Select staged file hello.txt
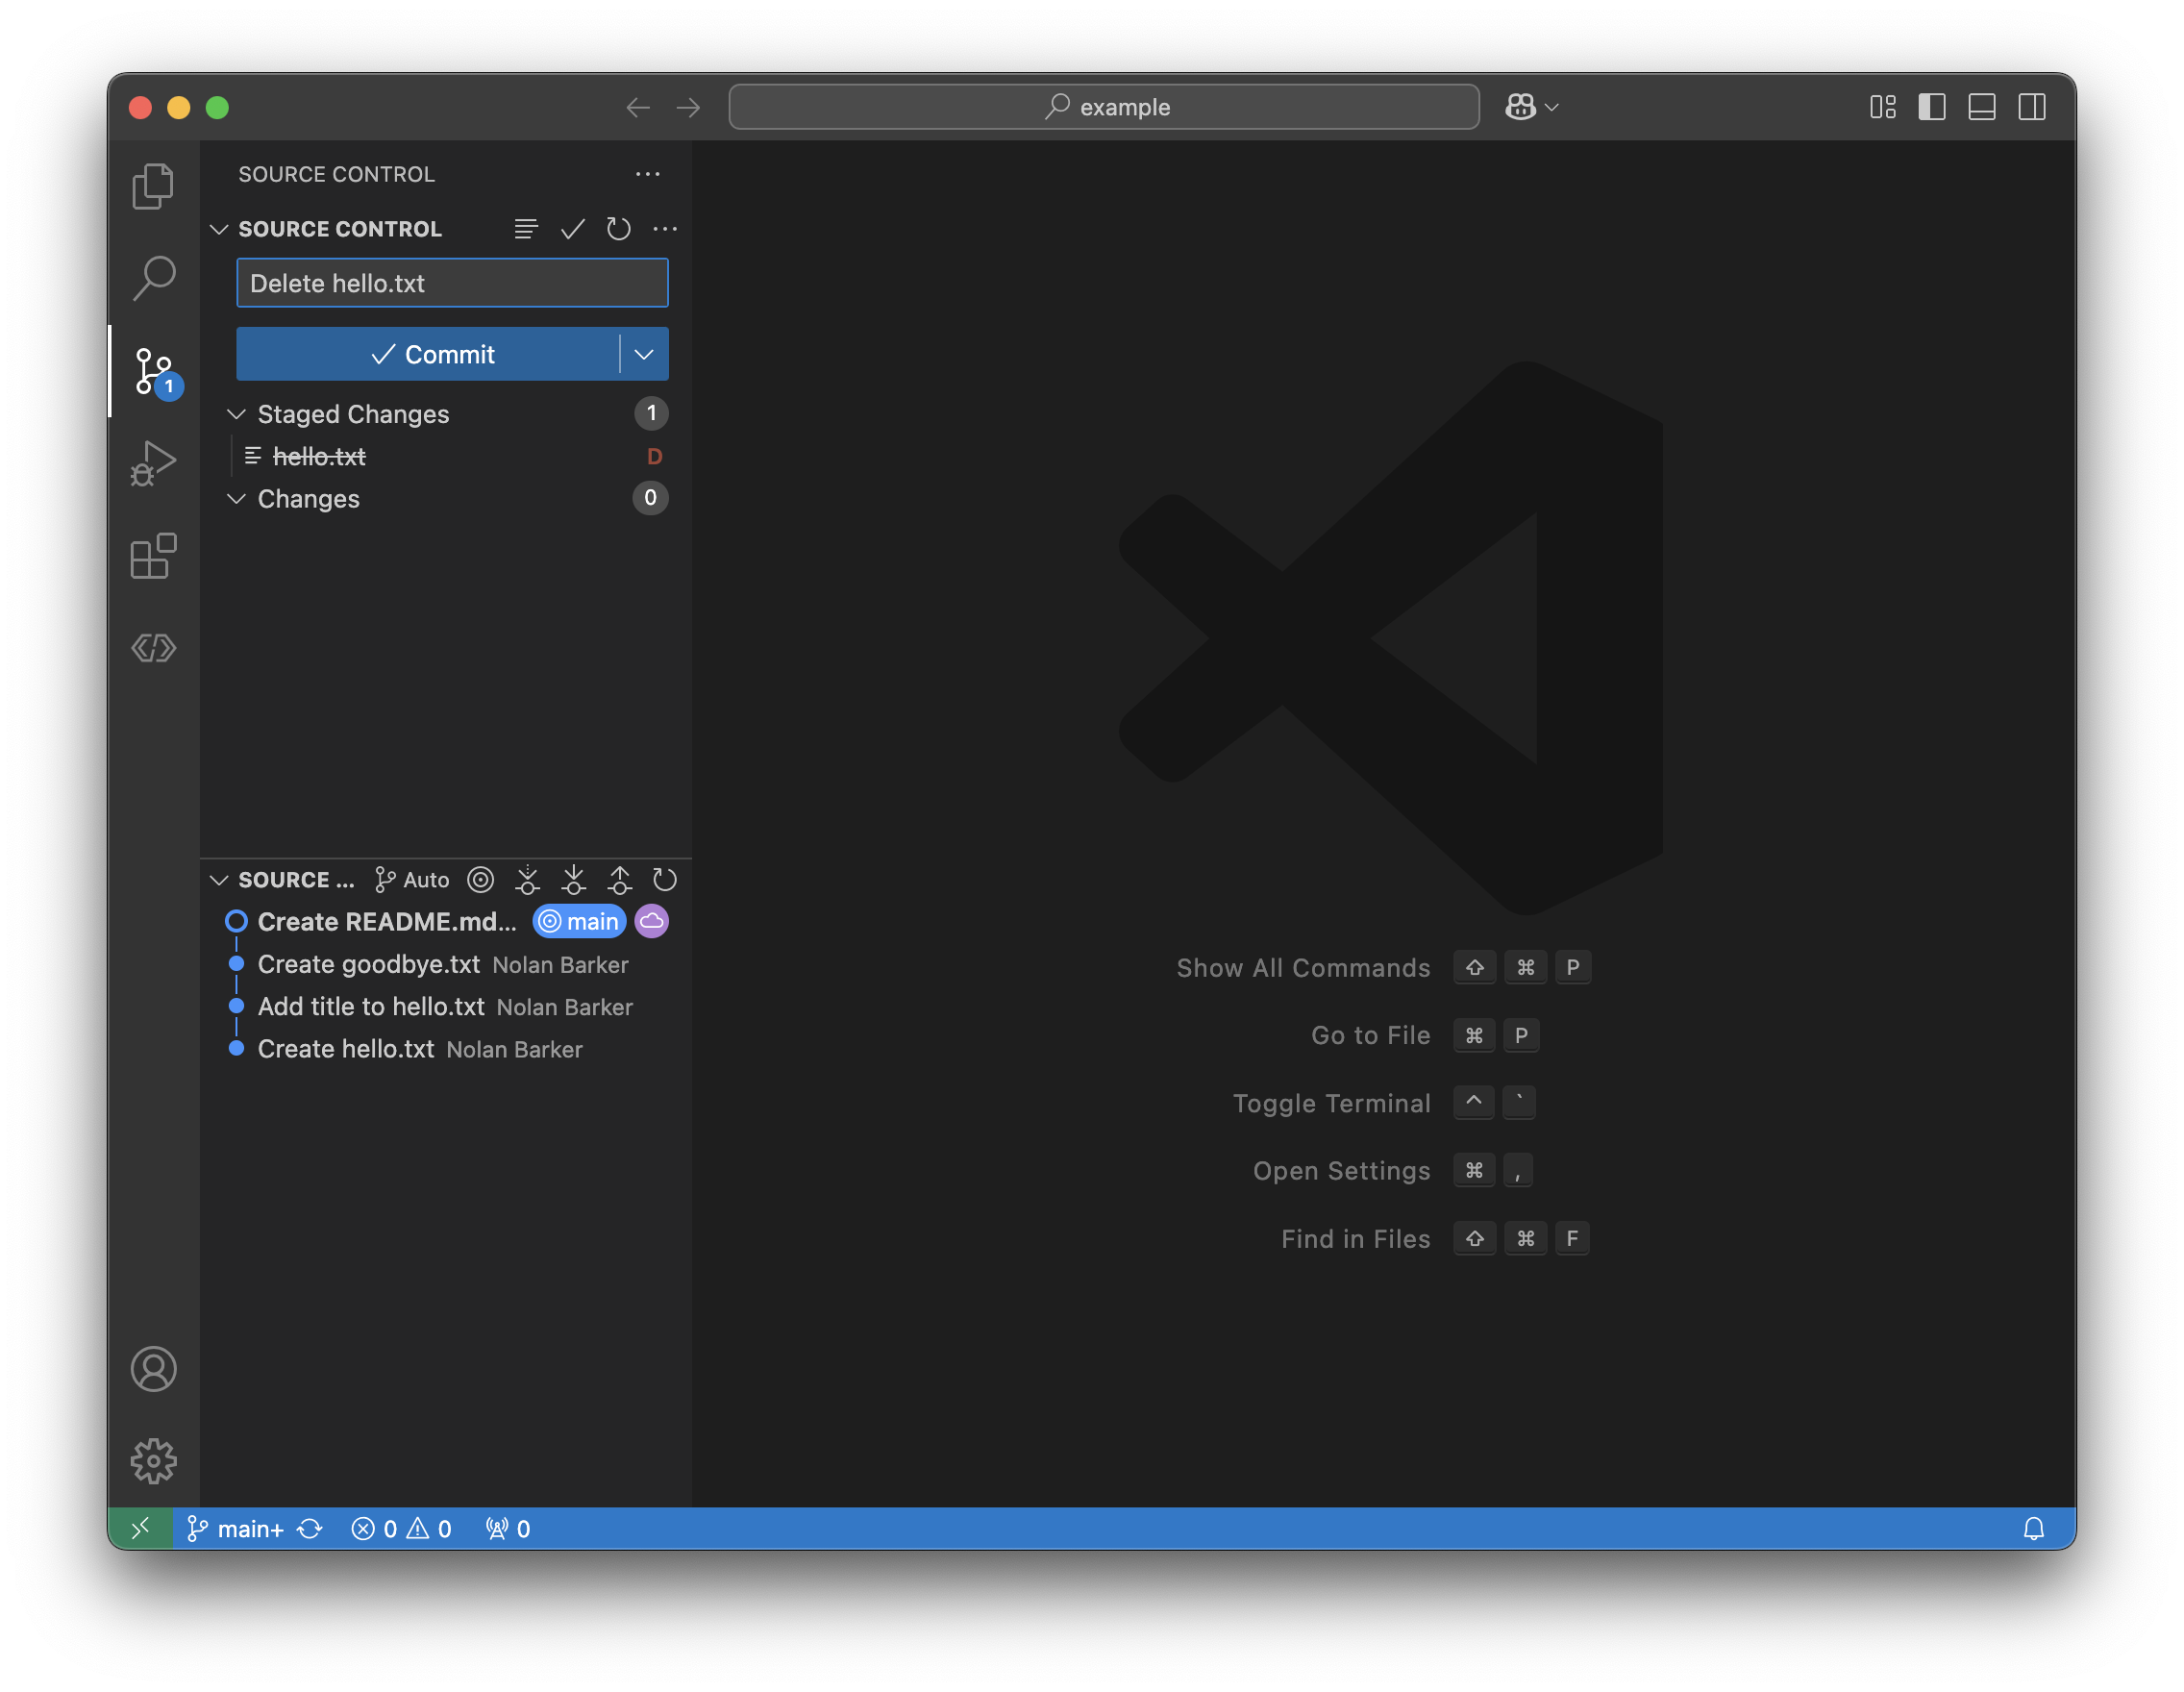The width and height of the screenshot is (2184, 1692). (x=446, y=456)
